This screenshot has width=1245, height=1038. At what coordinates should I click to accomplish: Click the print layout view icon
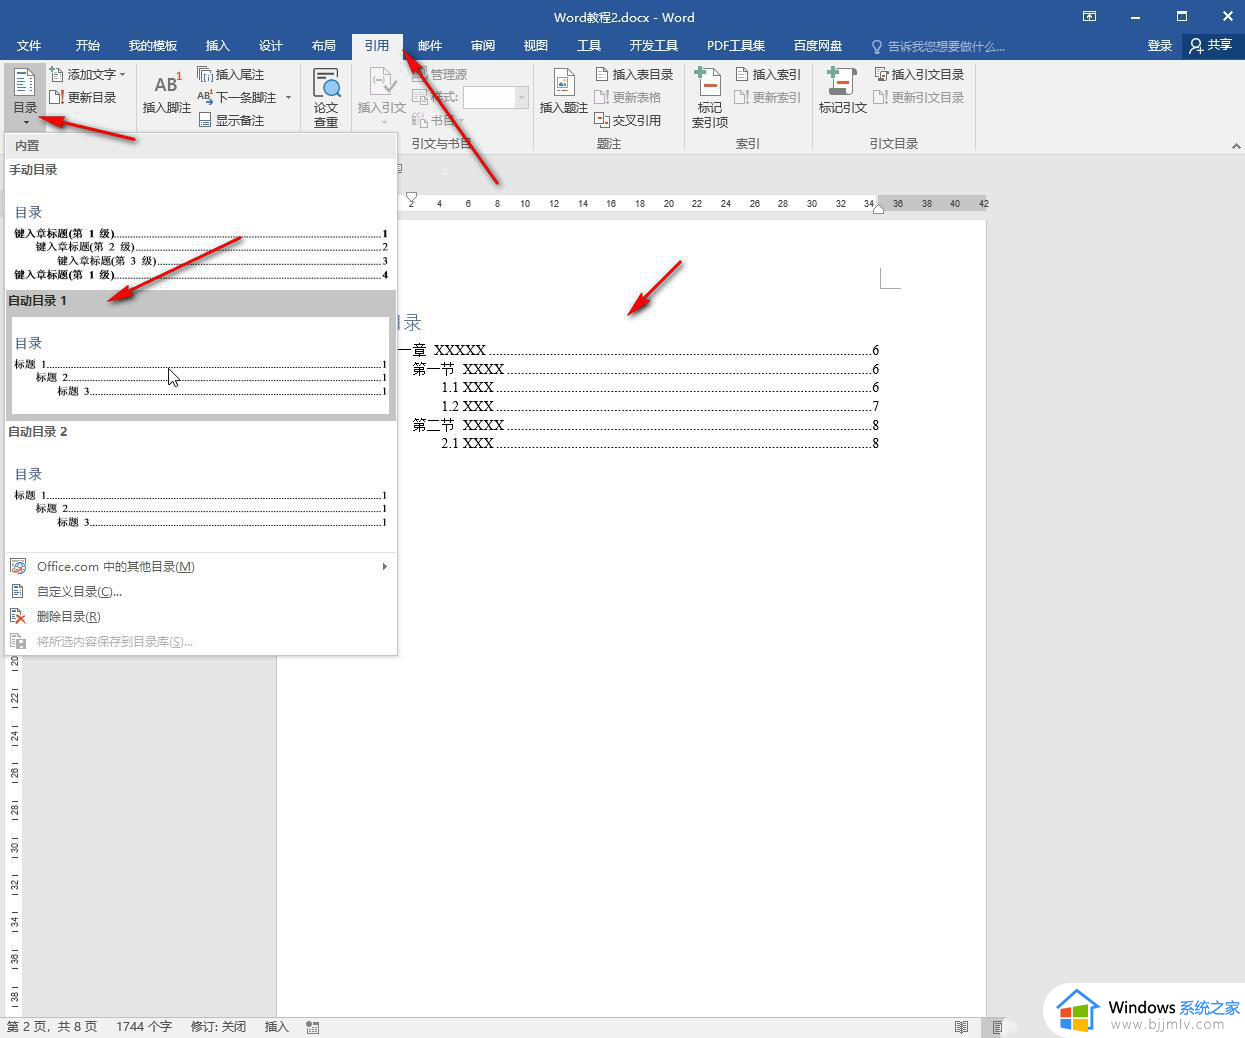(997, 1027)
